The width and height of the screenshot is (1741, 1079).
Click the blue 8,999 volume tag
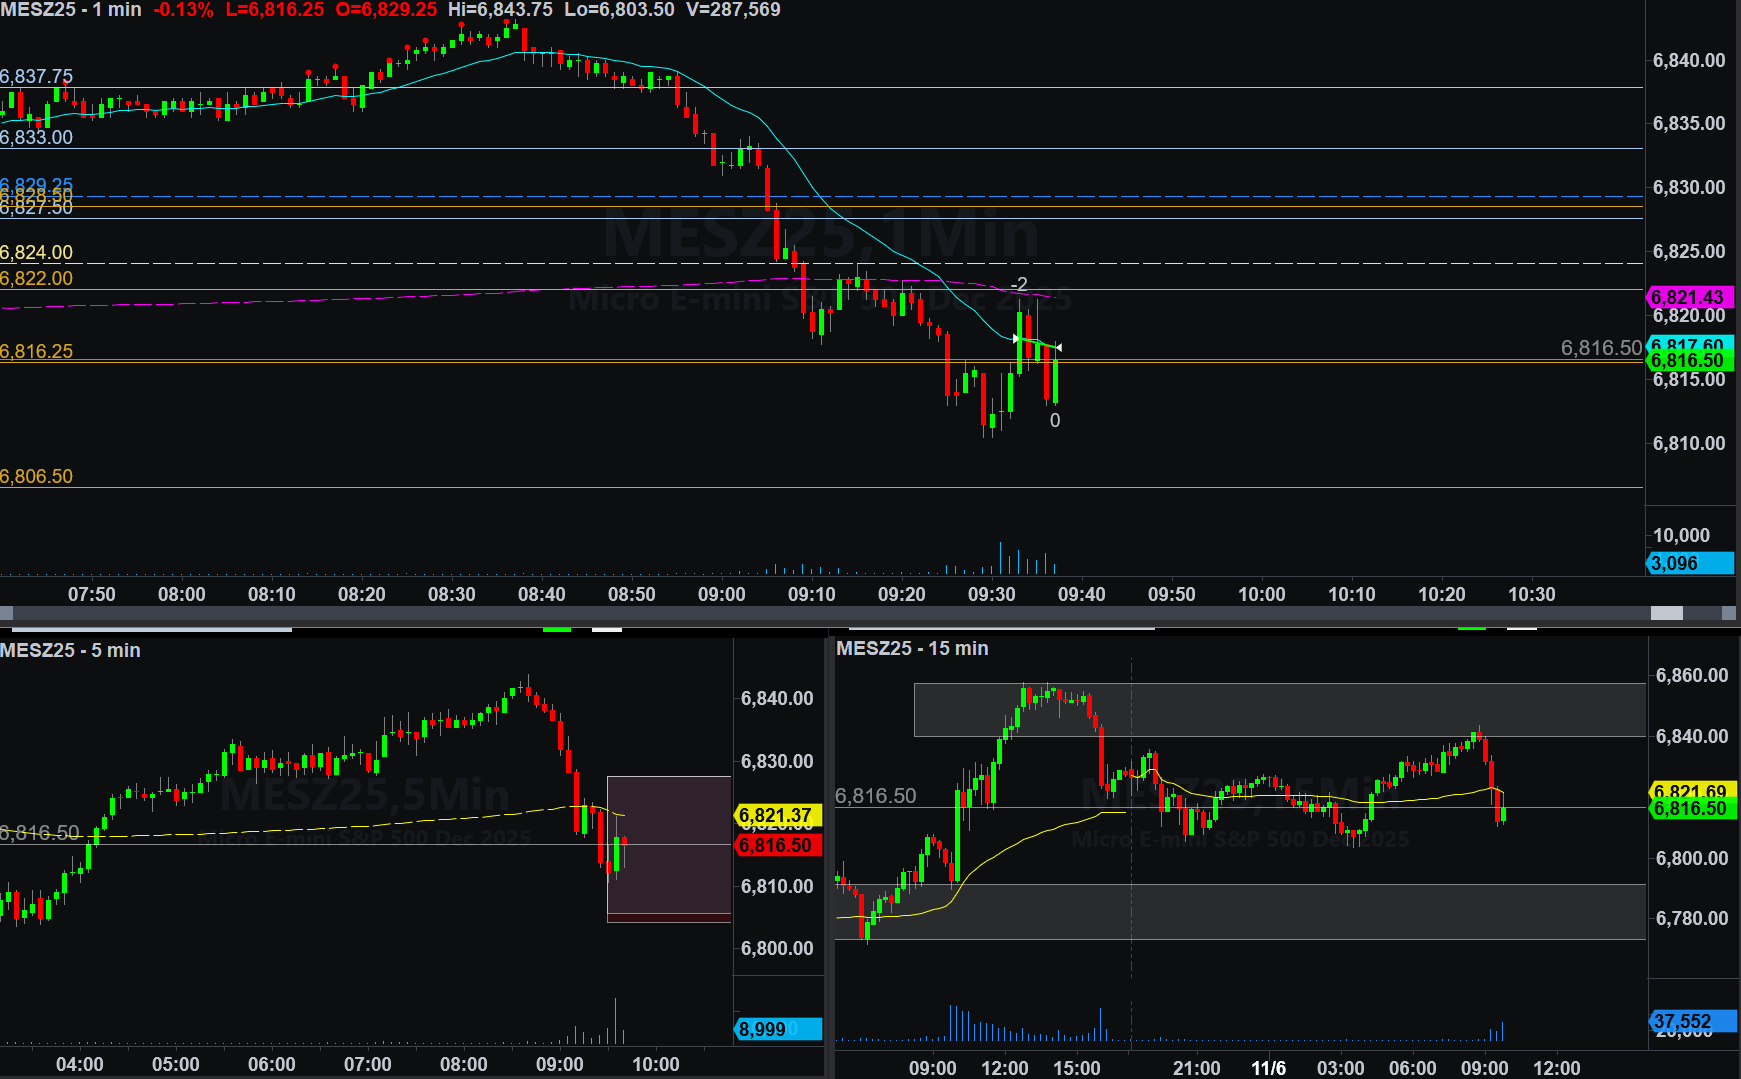pos(777,1029)
